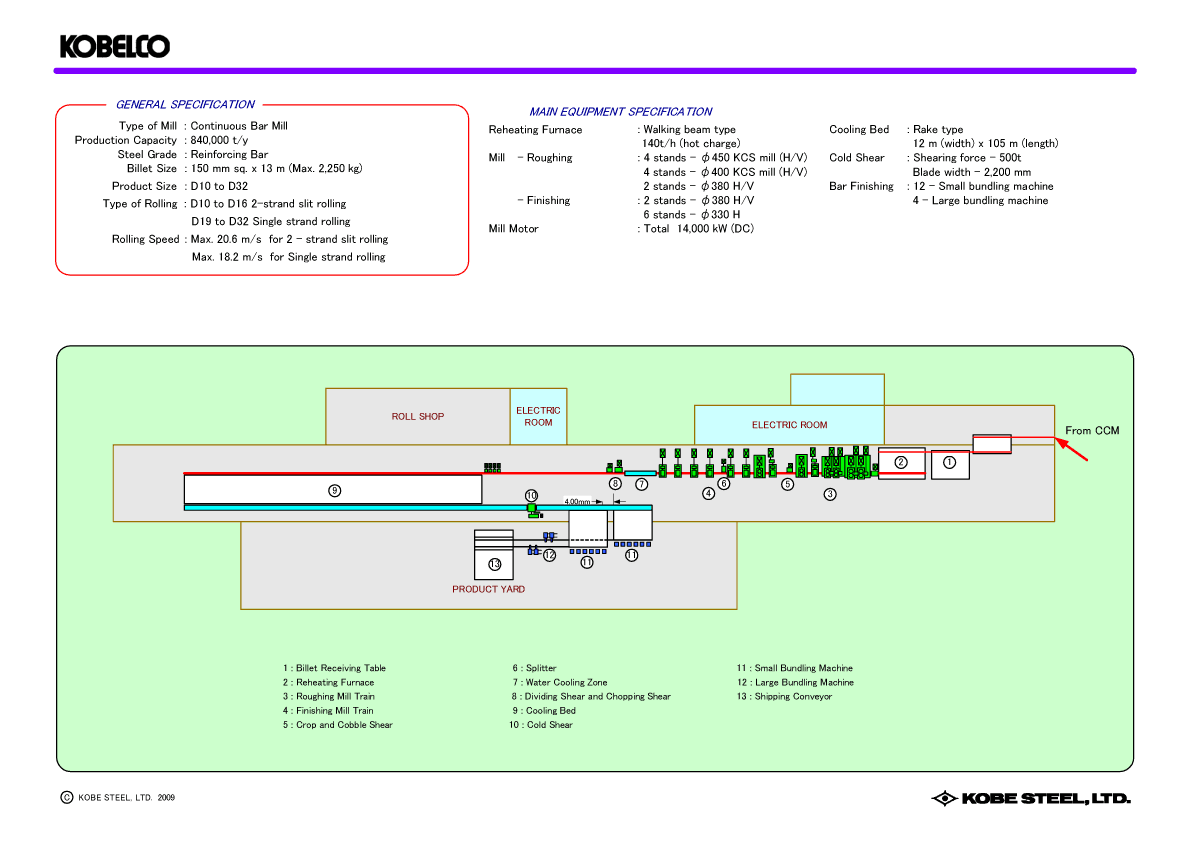
Task: Click legend entry 13 : Shipping Conveyor
Action: click(785, 696)
